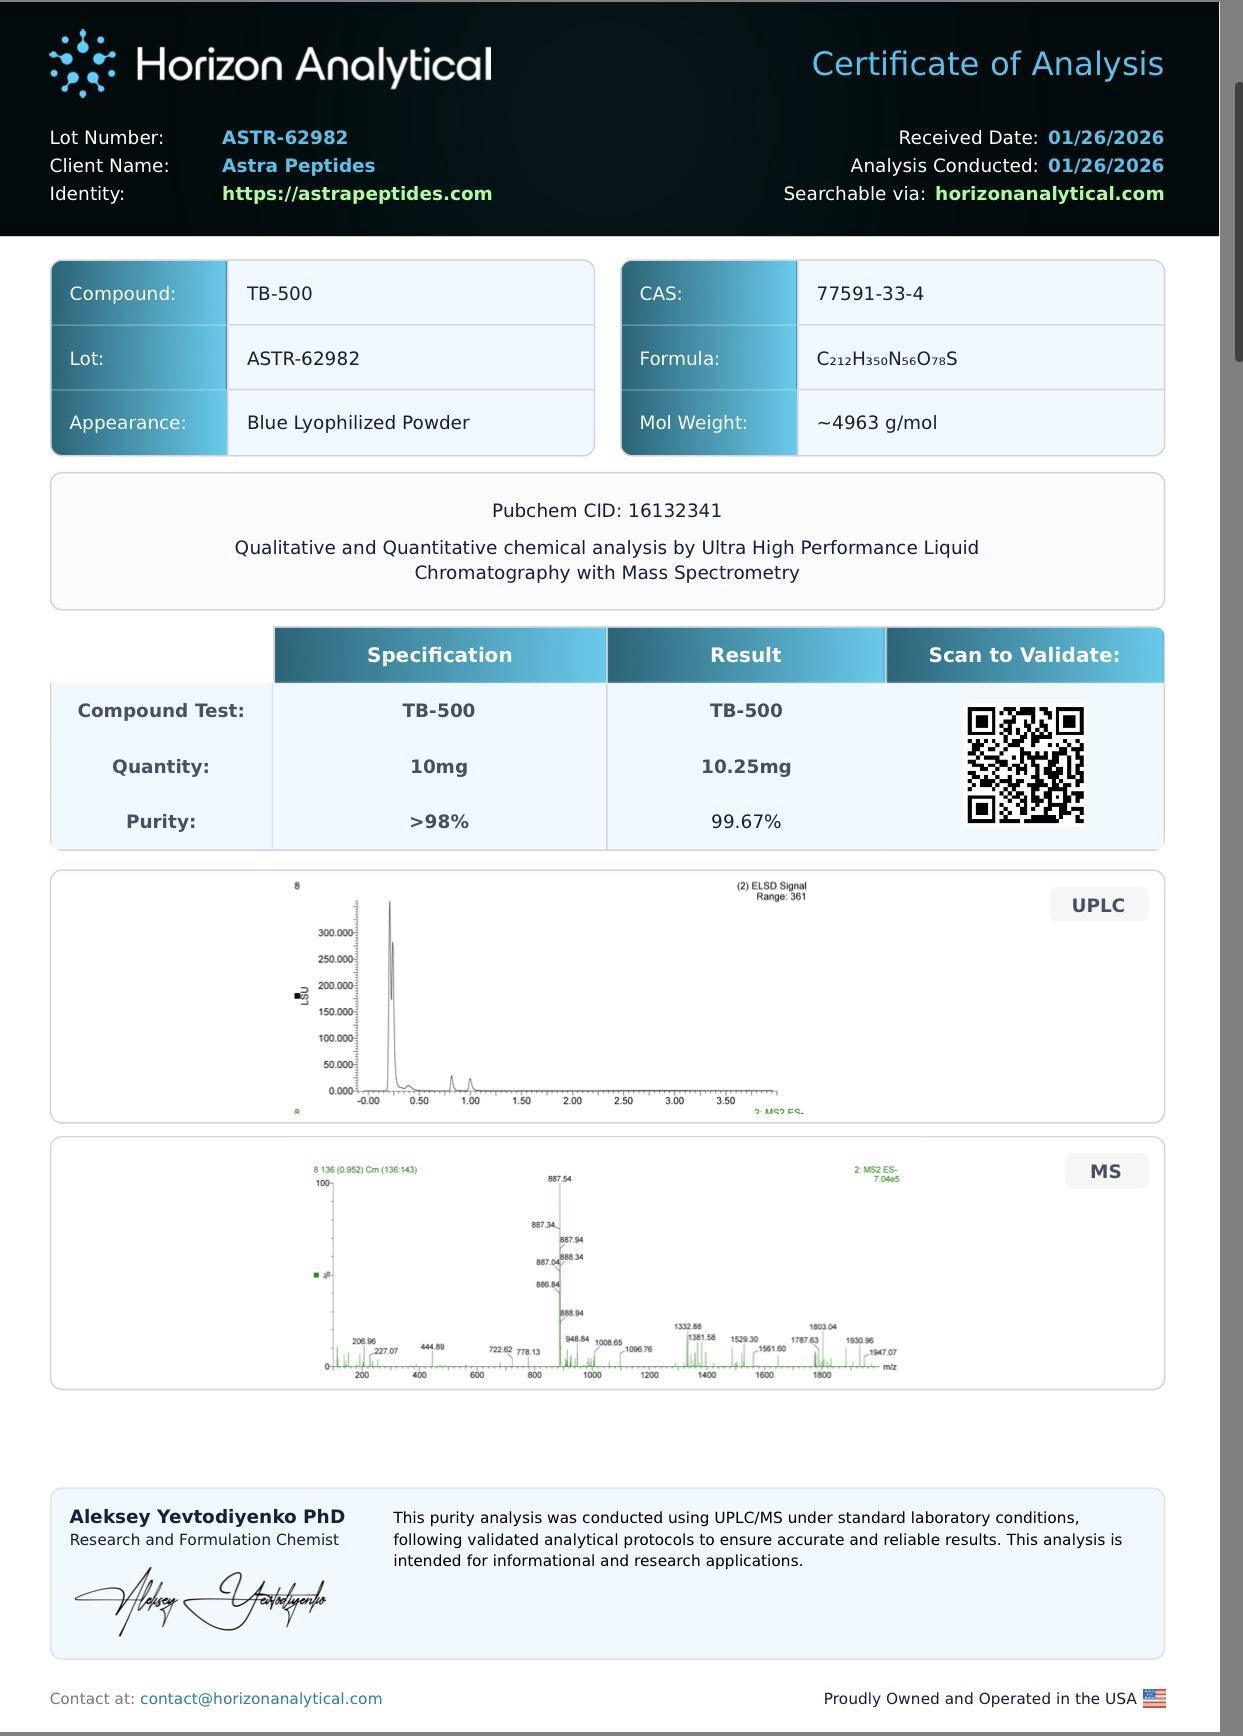
Task: Click the vertical scrollbar at right edge
Action: coord(1237,200)
